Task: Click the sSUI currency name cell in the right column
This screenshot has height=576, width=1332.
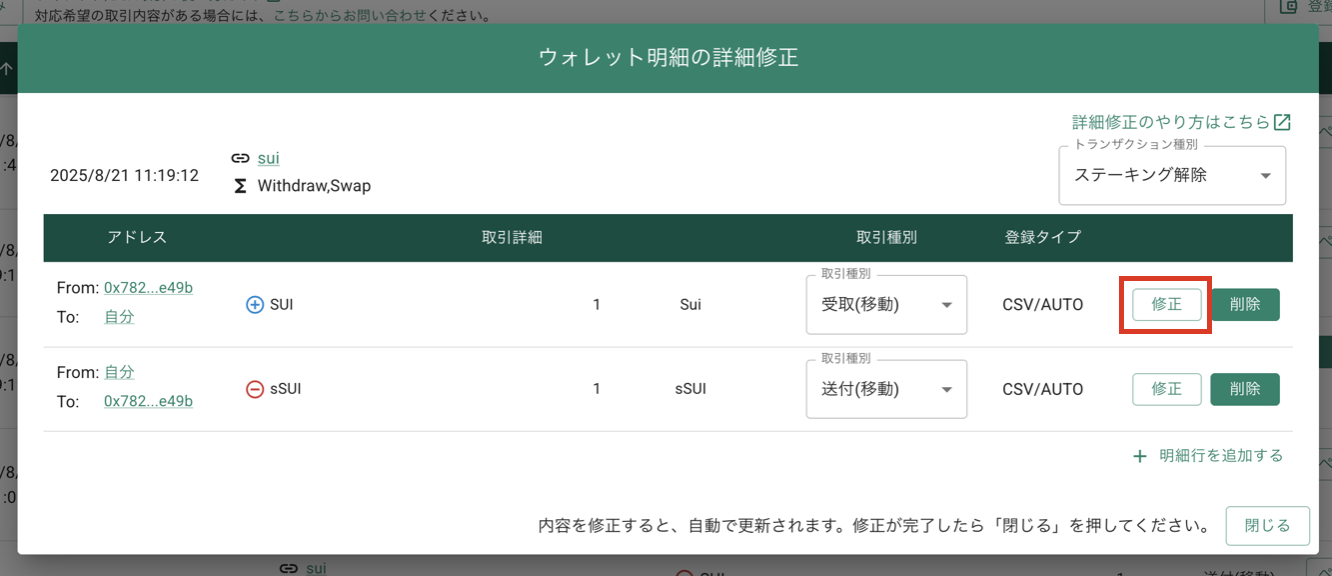Action: pyautogui.click(x=690, y=389)
